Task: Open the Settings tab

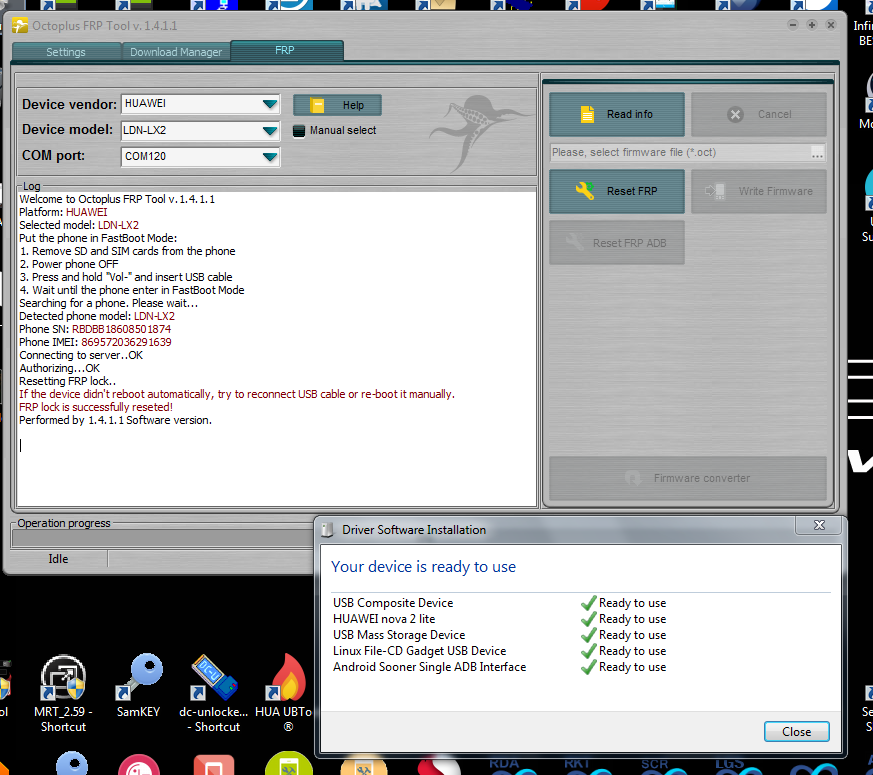Action: point(66,52)
